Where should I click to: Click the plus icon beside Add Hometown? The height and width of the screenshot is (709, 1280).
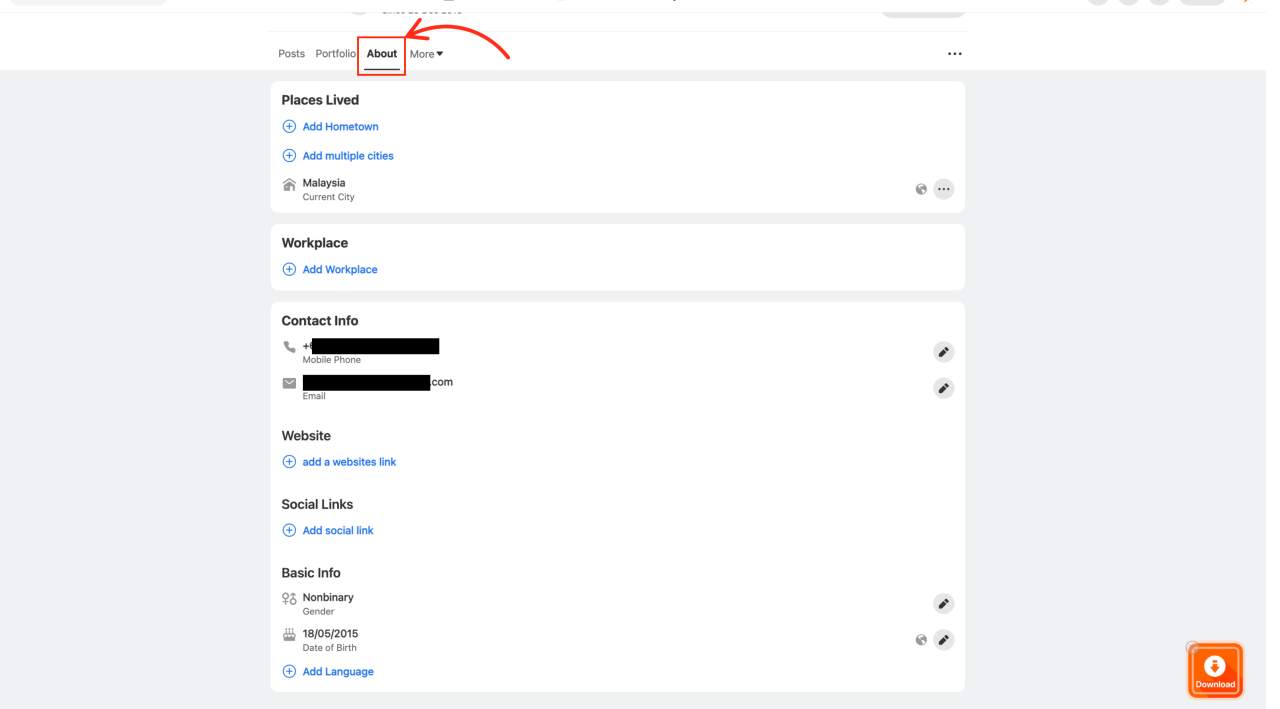[289, 127]
